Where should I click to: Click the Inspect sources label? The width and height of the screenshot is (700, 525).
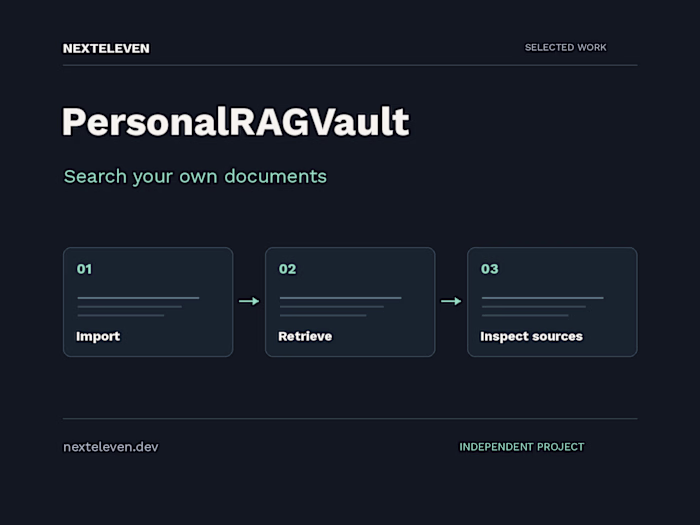click(531, 336)
